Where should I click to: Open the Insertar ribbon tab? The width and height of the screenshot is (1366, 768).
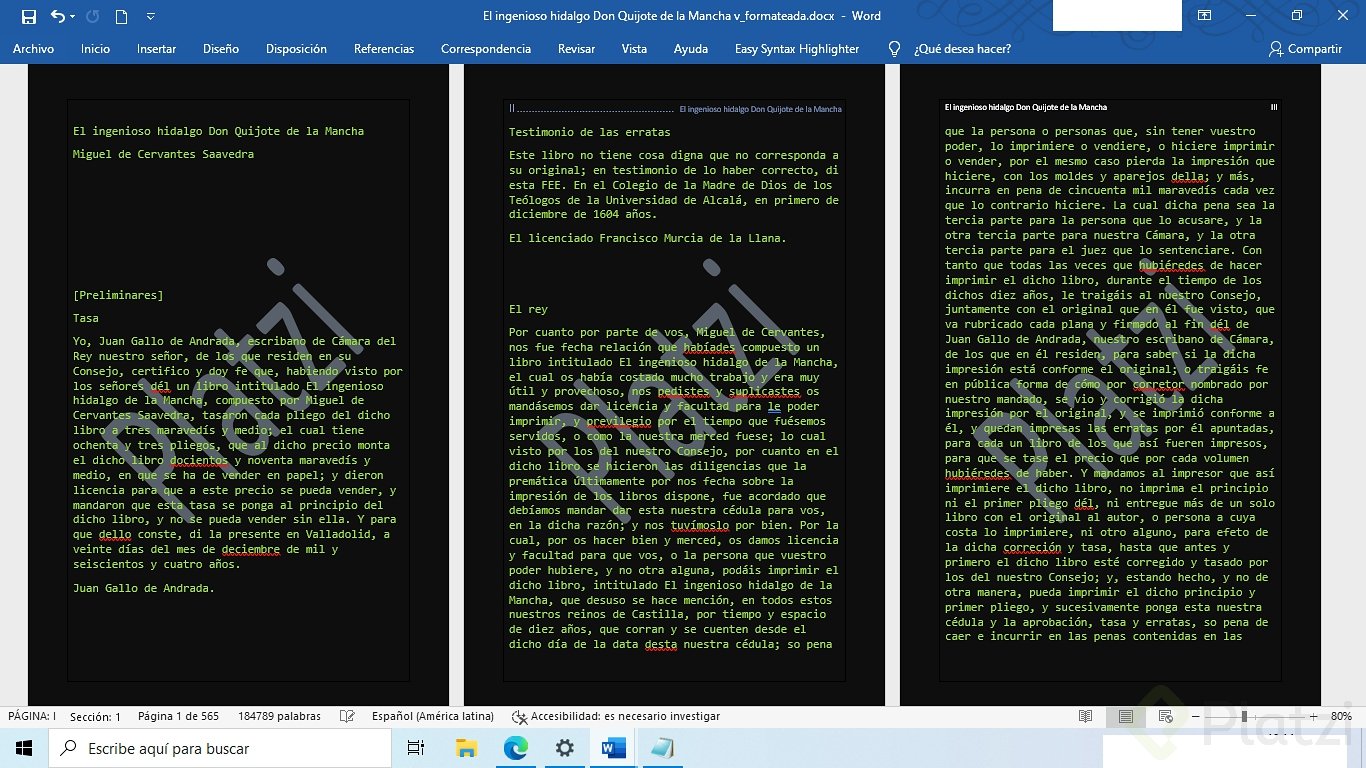(x=156, y=49)
